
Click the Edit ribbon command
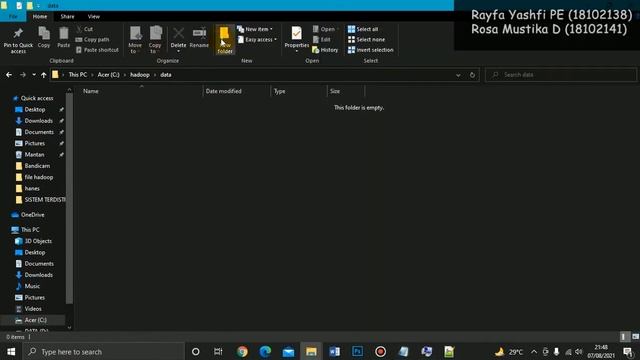[322, 40]
